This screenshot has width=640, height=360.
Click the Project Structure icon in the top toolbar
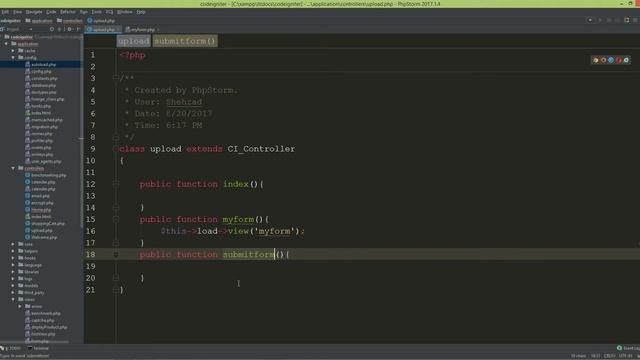(x=627, y=20)
